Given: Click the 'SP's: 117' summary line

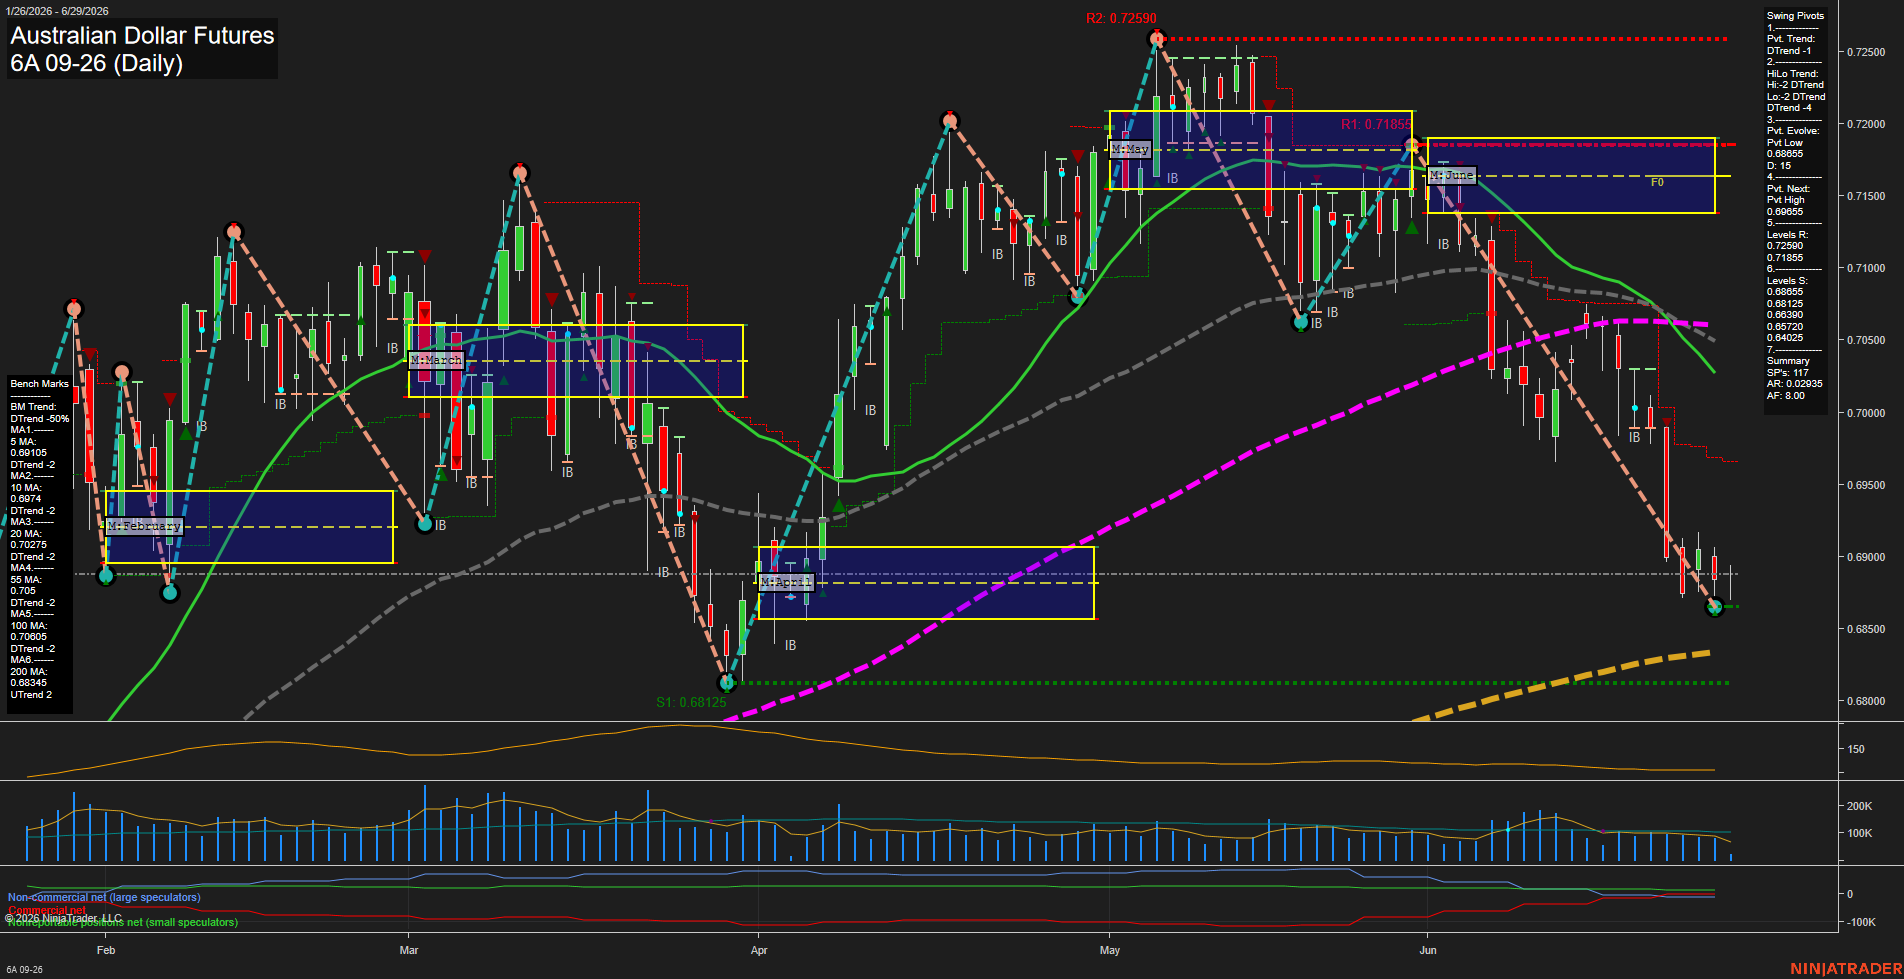Looking at the screenshot, I should pos(1788,373).
